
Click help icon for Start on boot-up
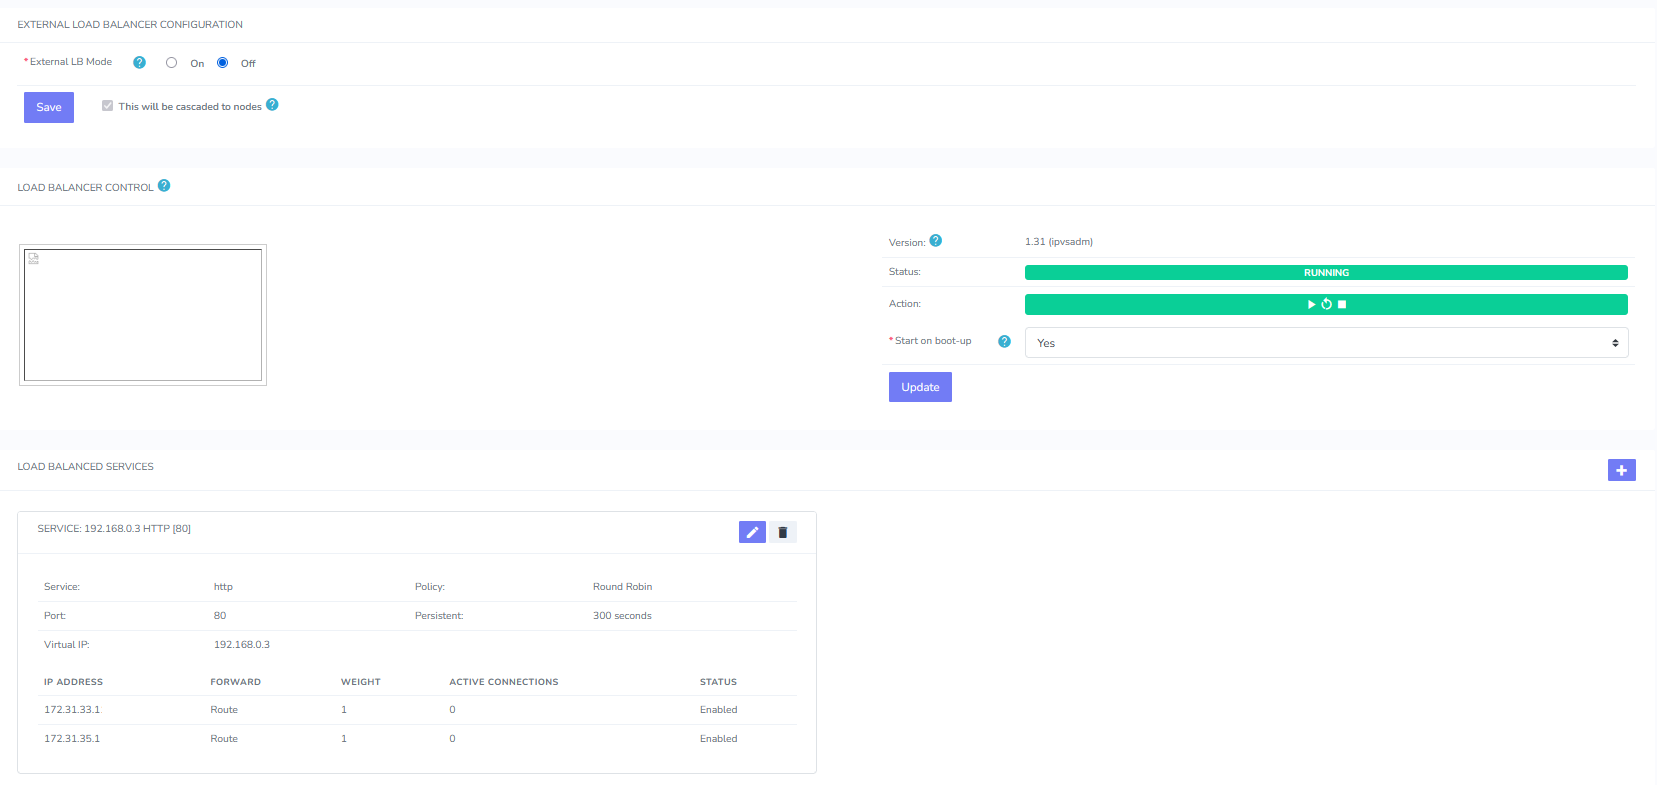1005,341
